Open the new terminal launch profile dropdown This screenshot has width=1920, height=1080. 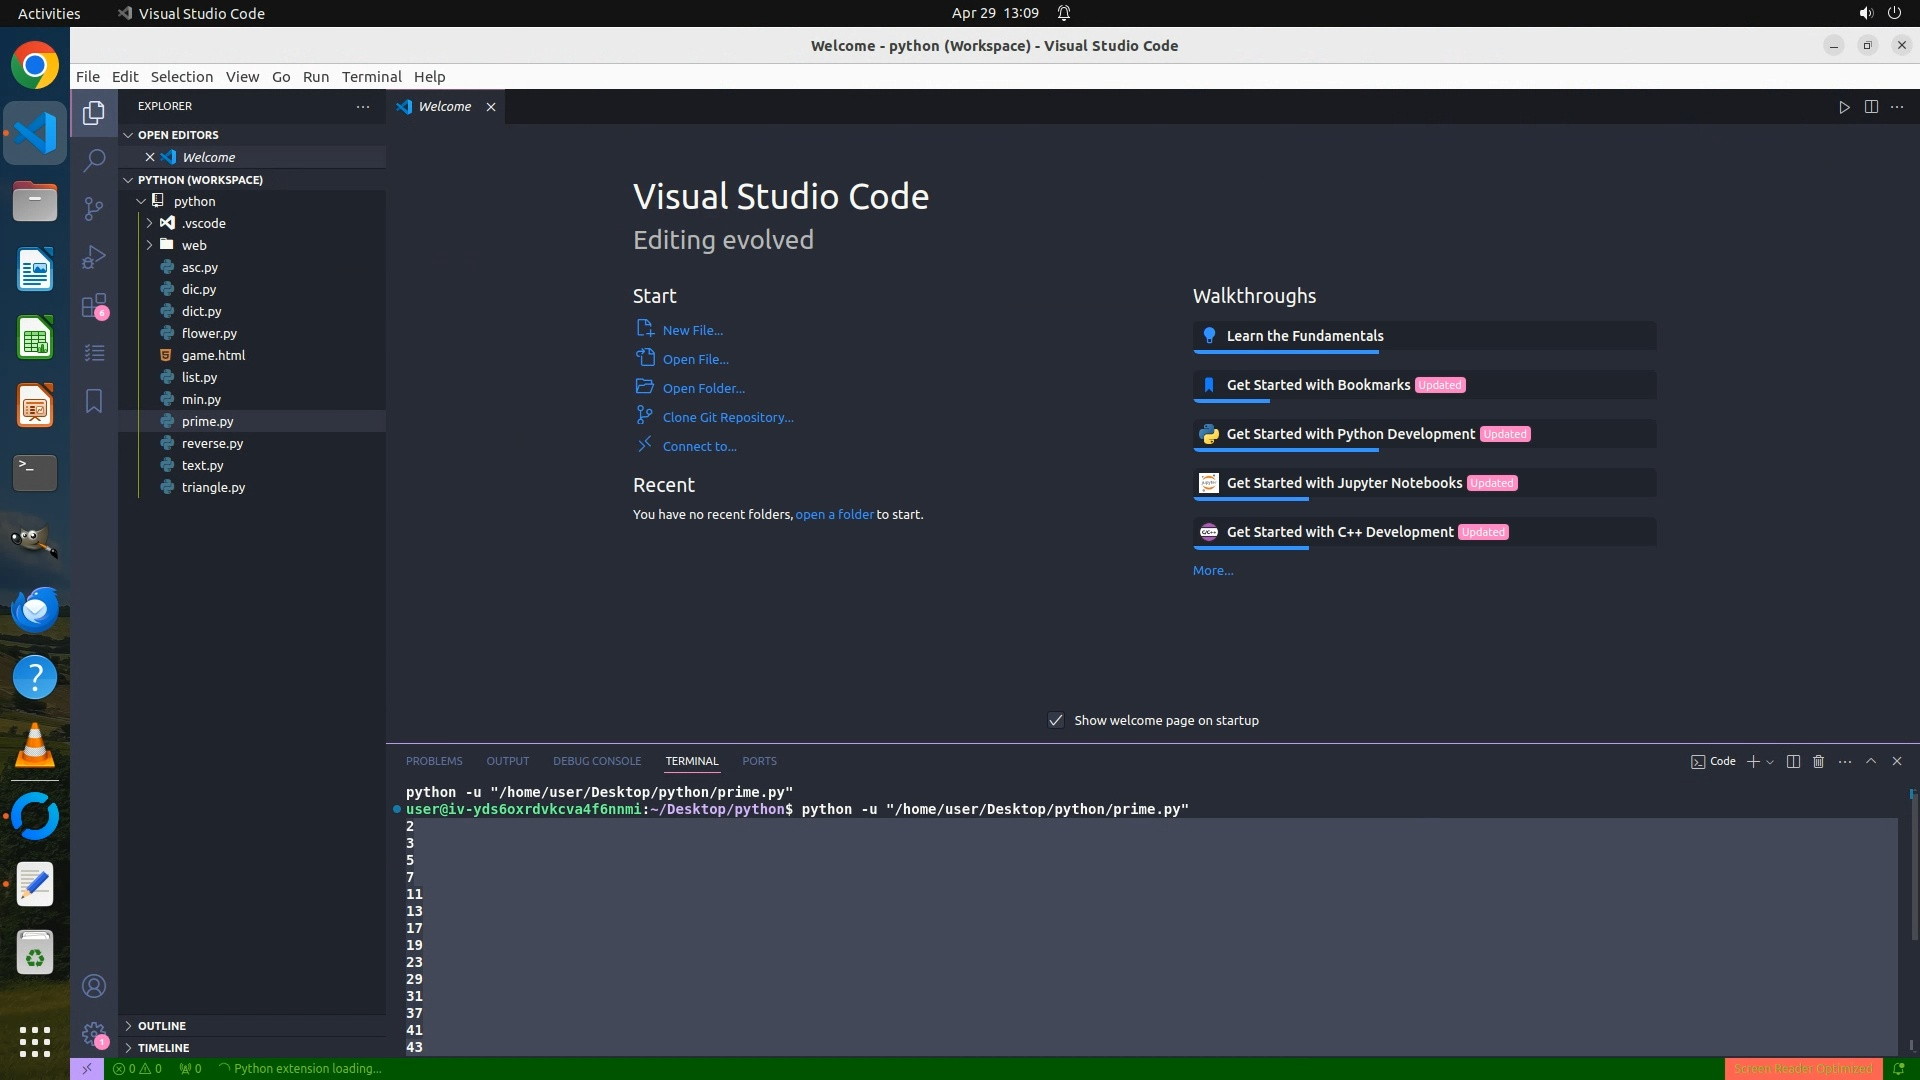tap(1770, 762)
